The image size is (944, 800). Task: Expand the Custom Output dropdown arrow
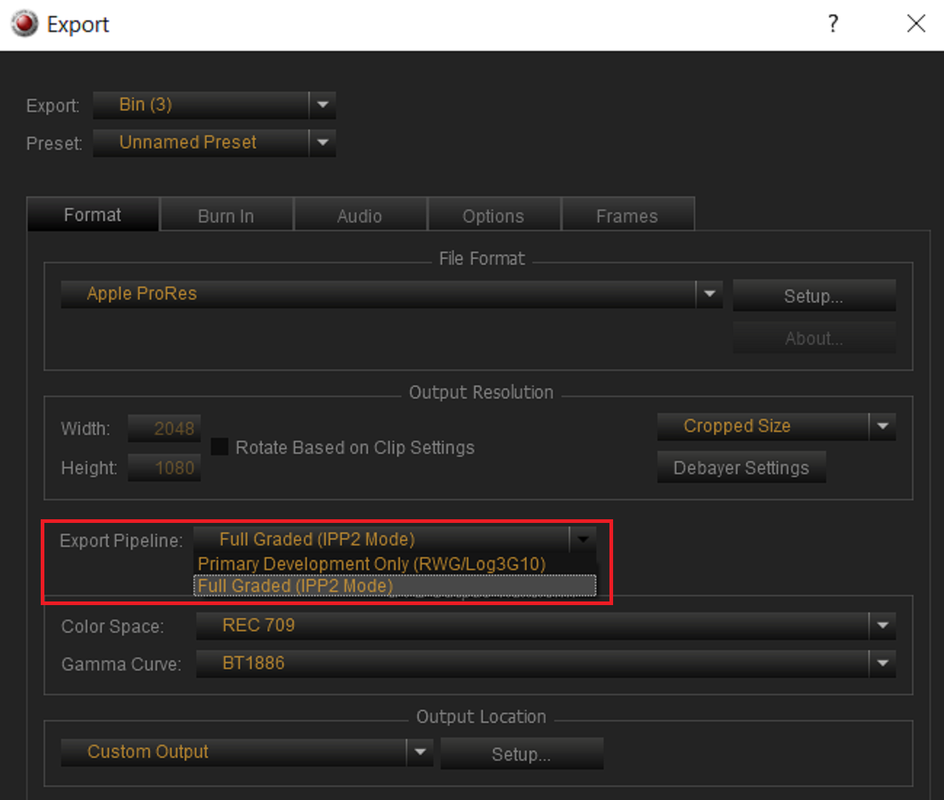pyautogui.click(x=420, y=752)
